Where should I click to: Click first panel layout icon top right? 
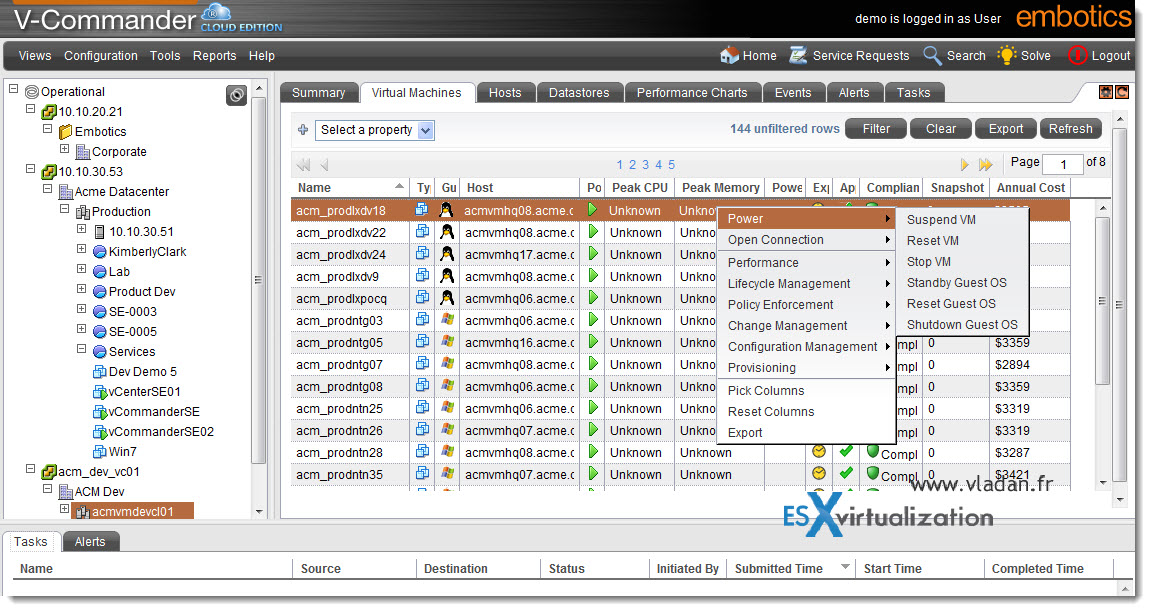click(x=1106, y=92)
